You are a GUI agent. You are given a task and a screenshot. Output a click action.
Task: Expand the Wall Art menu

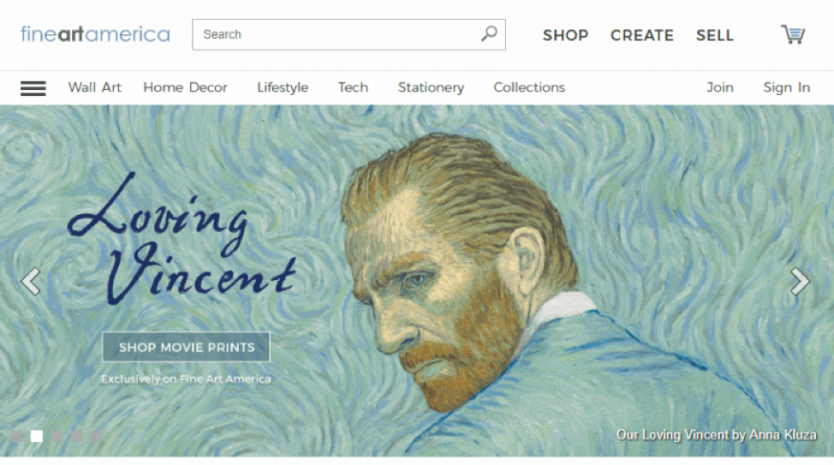pos(95,88)
